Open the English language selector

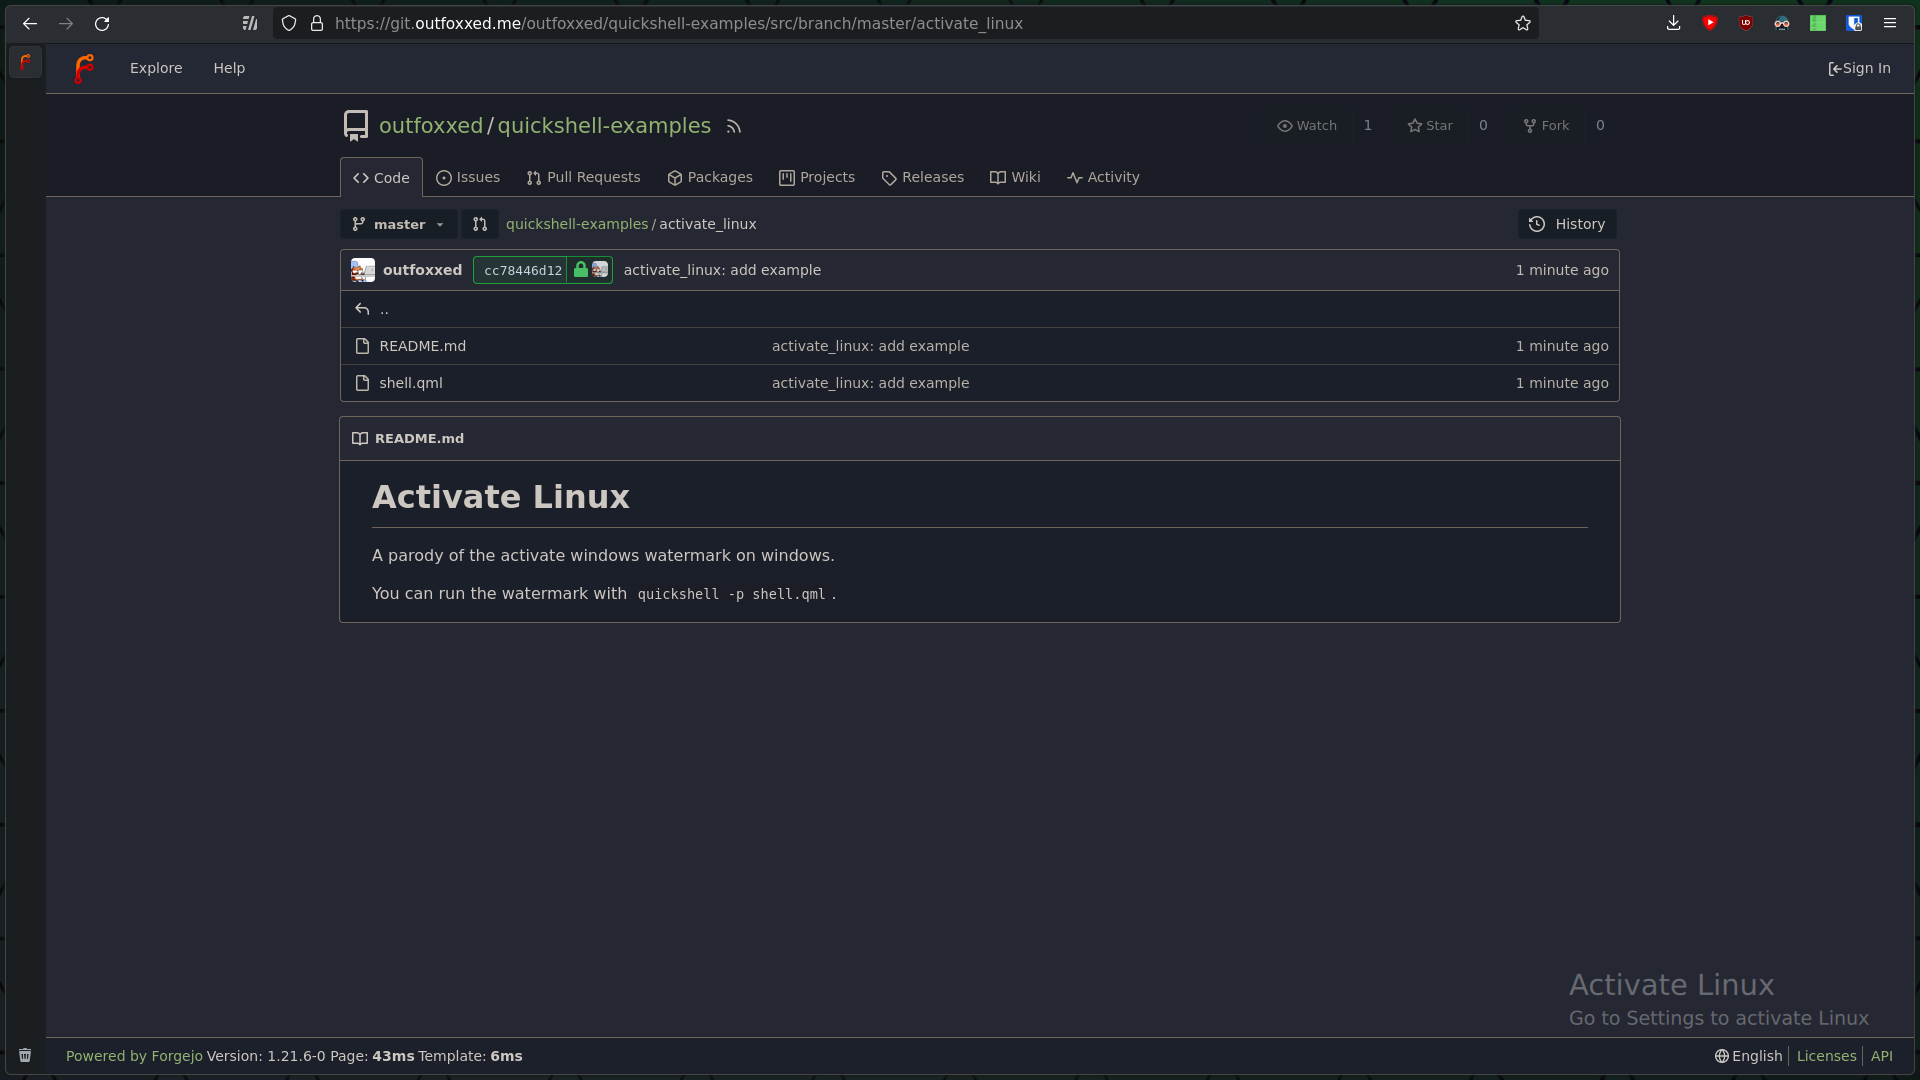click(1748, 1056)
